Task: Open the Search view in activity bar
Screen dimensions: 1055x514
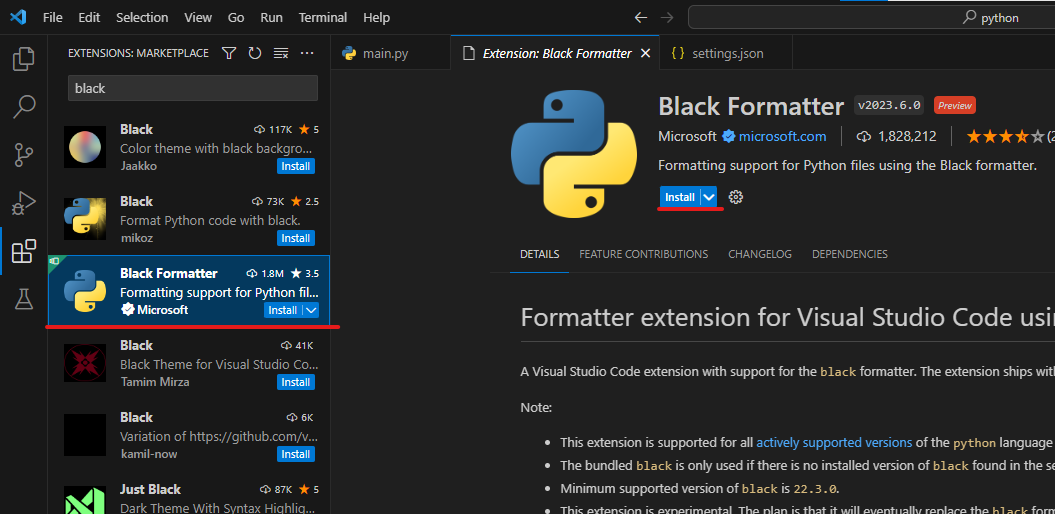Action: click(x=24, y=106)
